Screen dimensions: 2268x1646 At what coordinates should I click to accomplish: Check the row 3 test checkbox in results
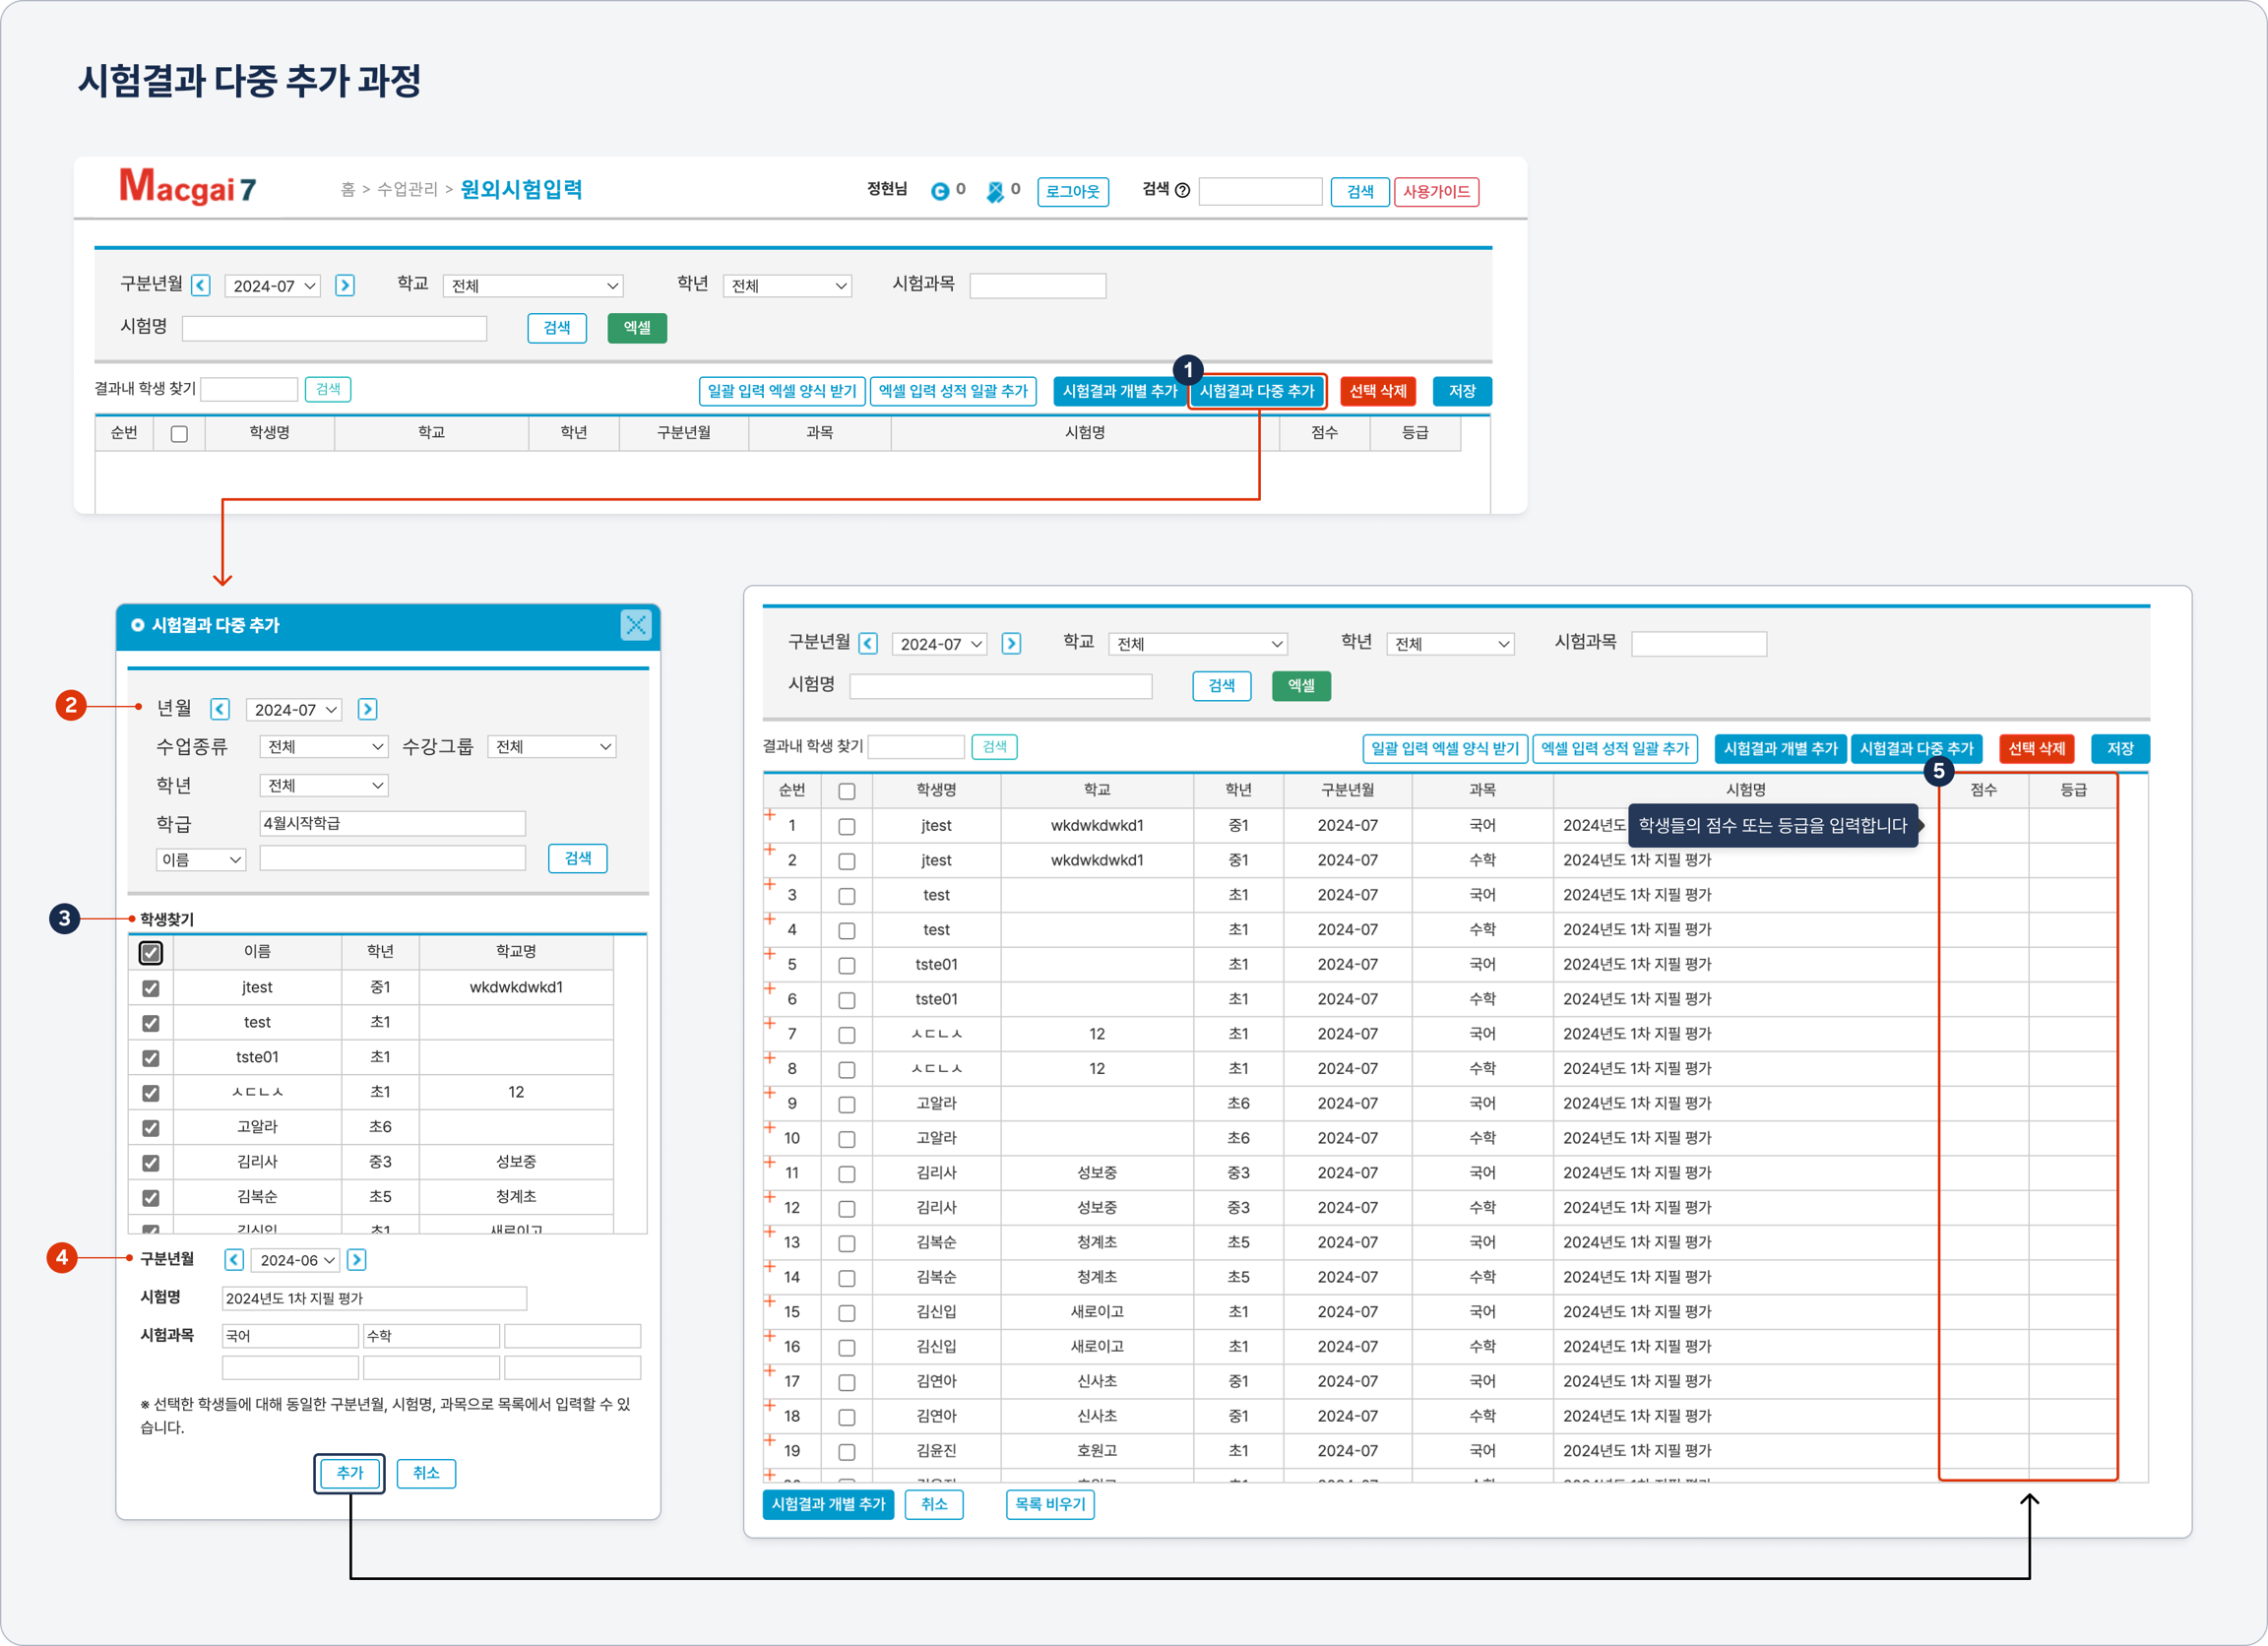click(847, 896)
